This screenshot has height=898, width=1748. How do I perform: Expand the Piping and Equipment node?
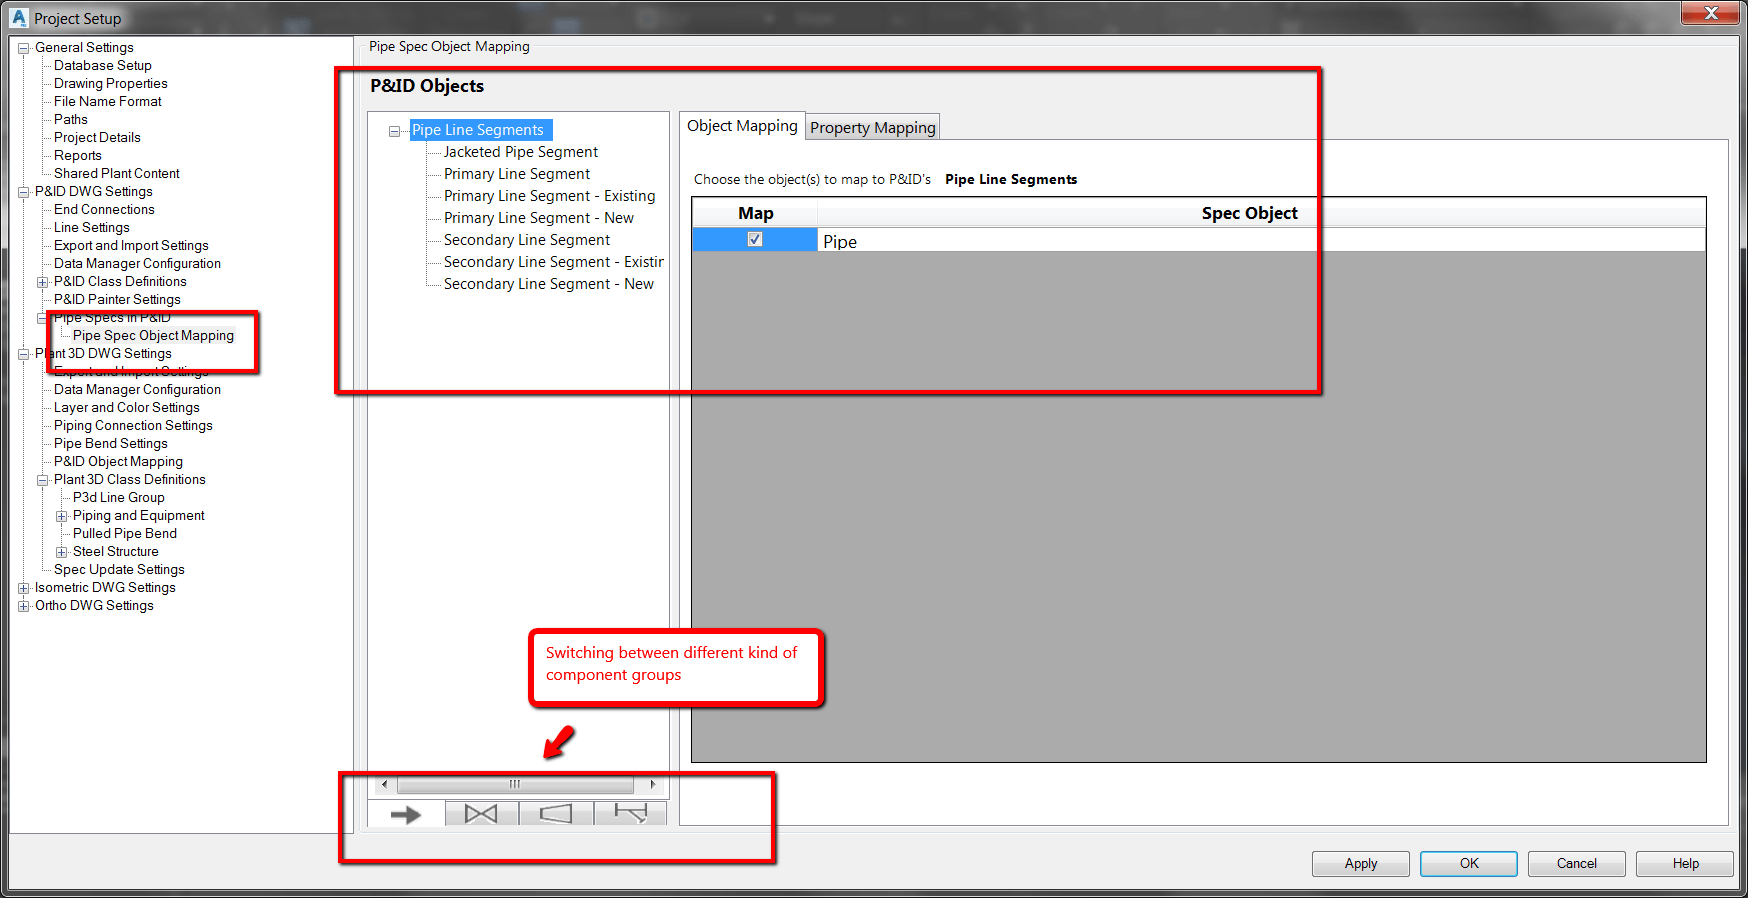coord(61,516)
